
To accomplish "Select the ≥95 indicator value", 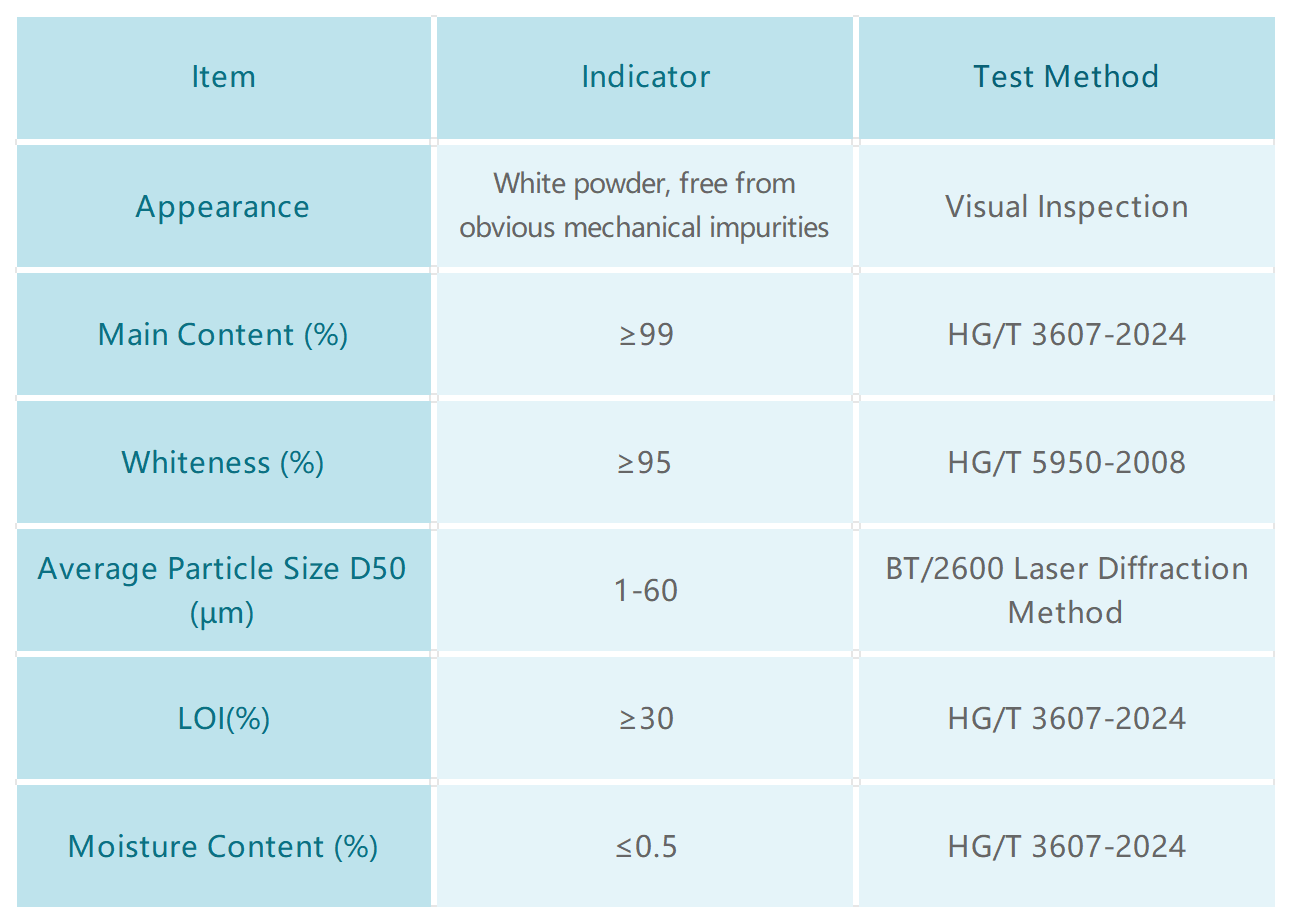I will pyautogui.click(x=645, y=462).
